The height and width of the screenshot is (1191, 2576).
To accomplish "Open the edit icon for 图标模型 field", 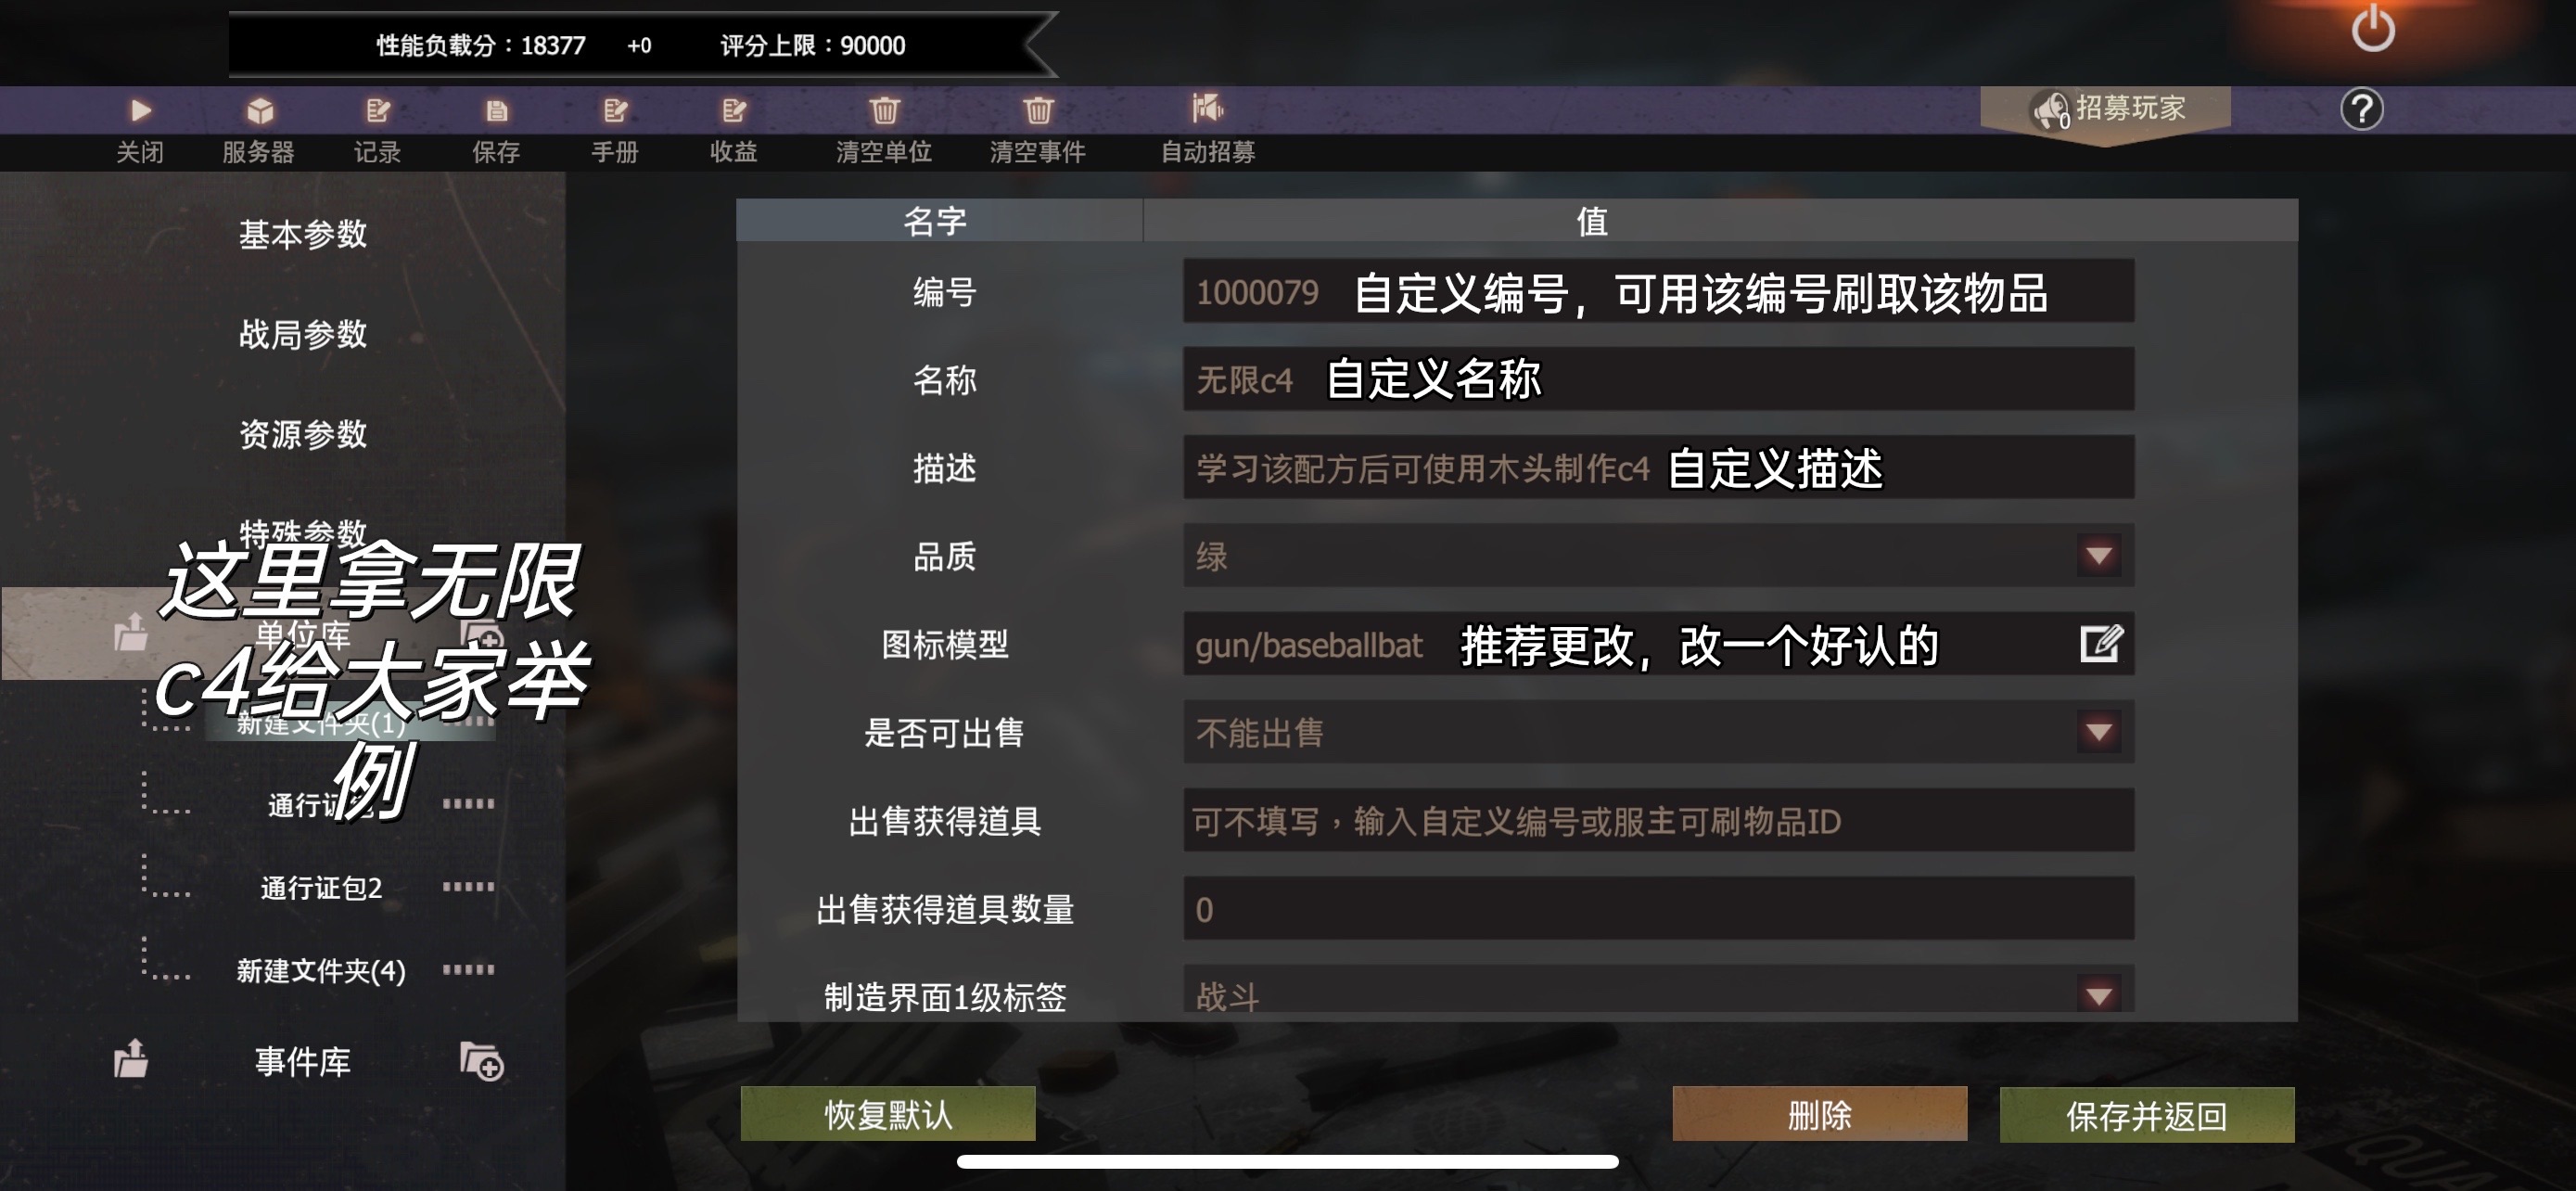I will coord(2100,644).
